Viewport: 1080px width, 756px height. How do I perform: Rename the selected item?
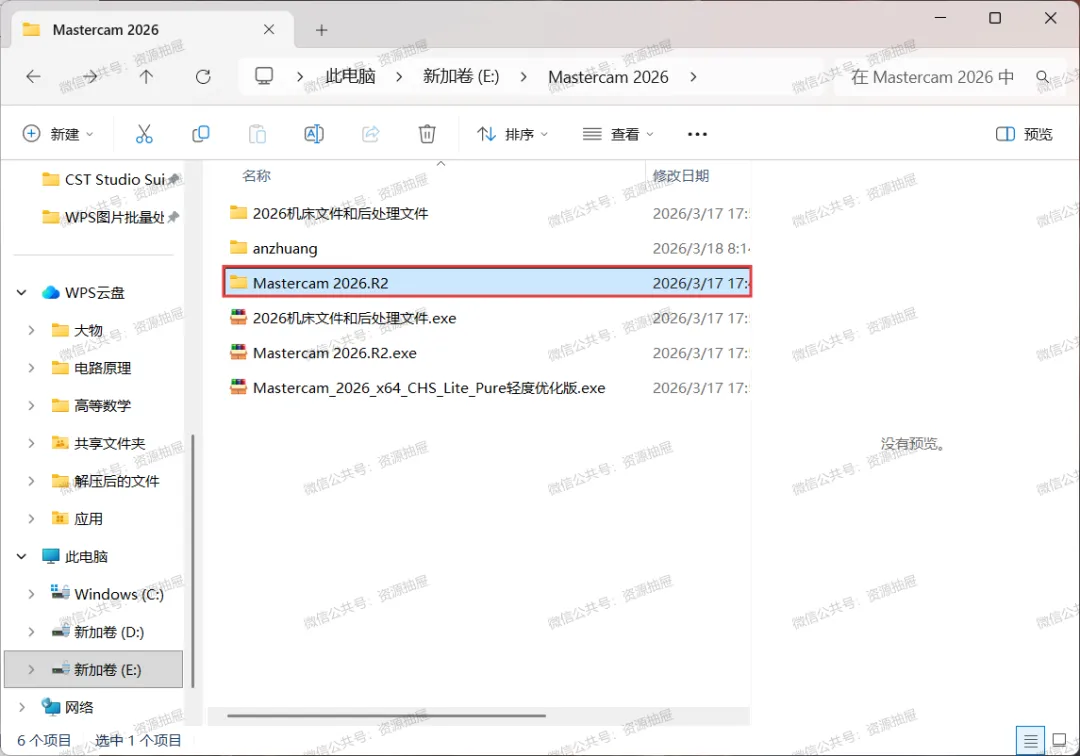pos(314,134)
